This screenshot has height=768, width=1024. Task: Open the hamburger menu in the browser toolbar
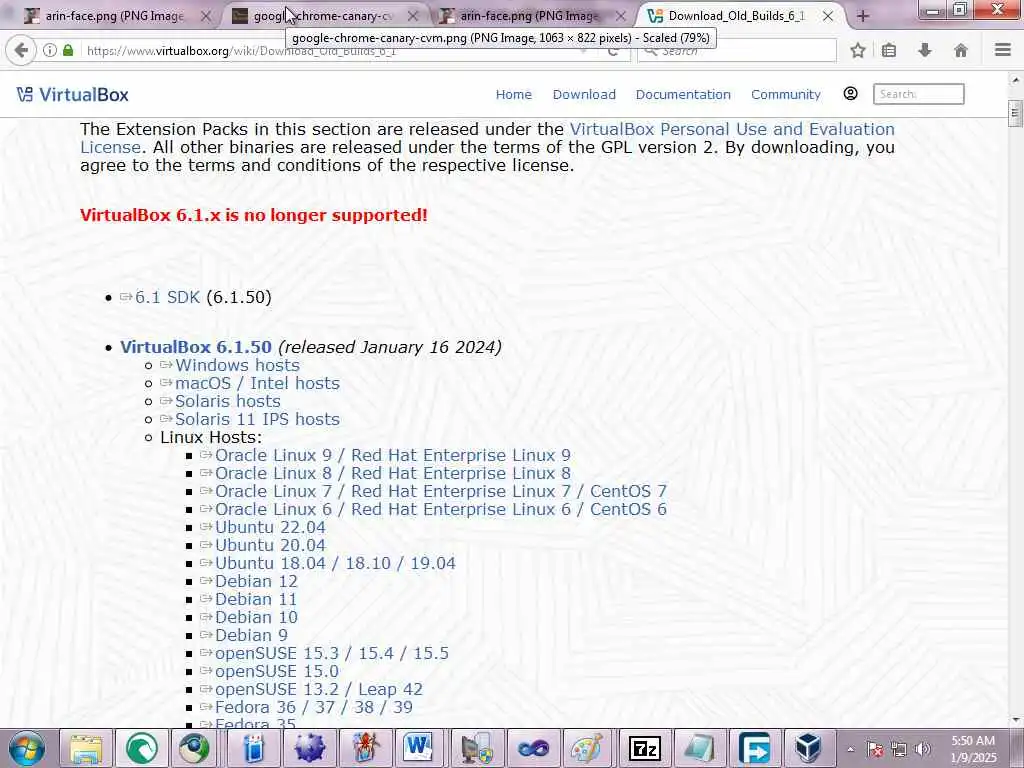[1003, 50]
